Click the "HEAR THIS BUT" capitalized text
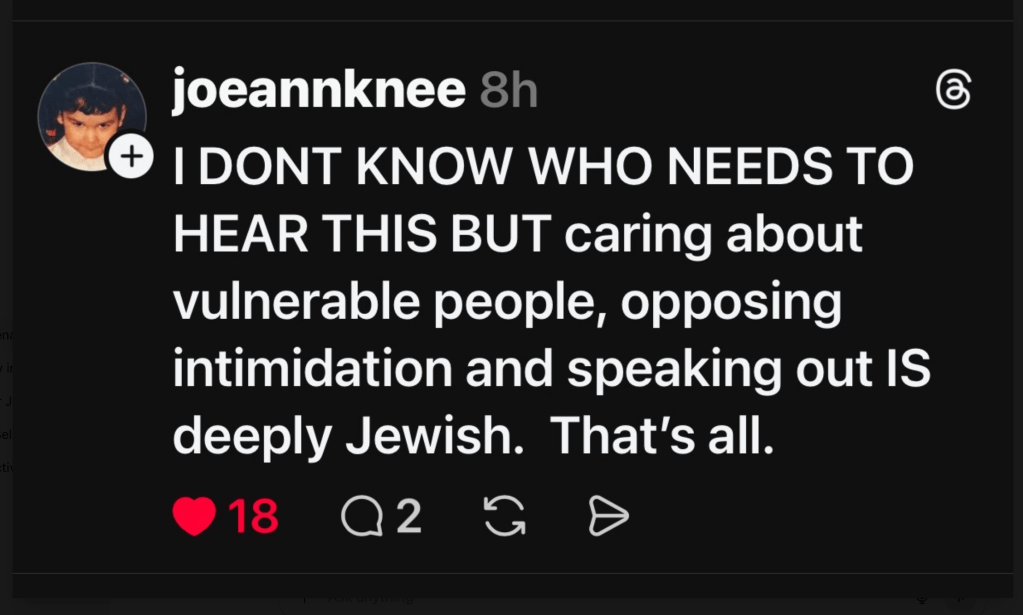This screenshot has width=1023, height=615. tap(362, 234)
